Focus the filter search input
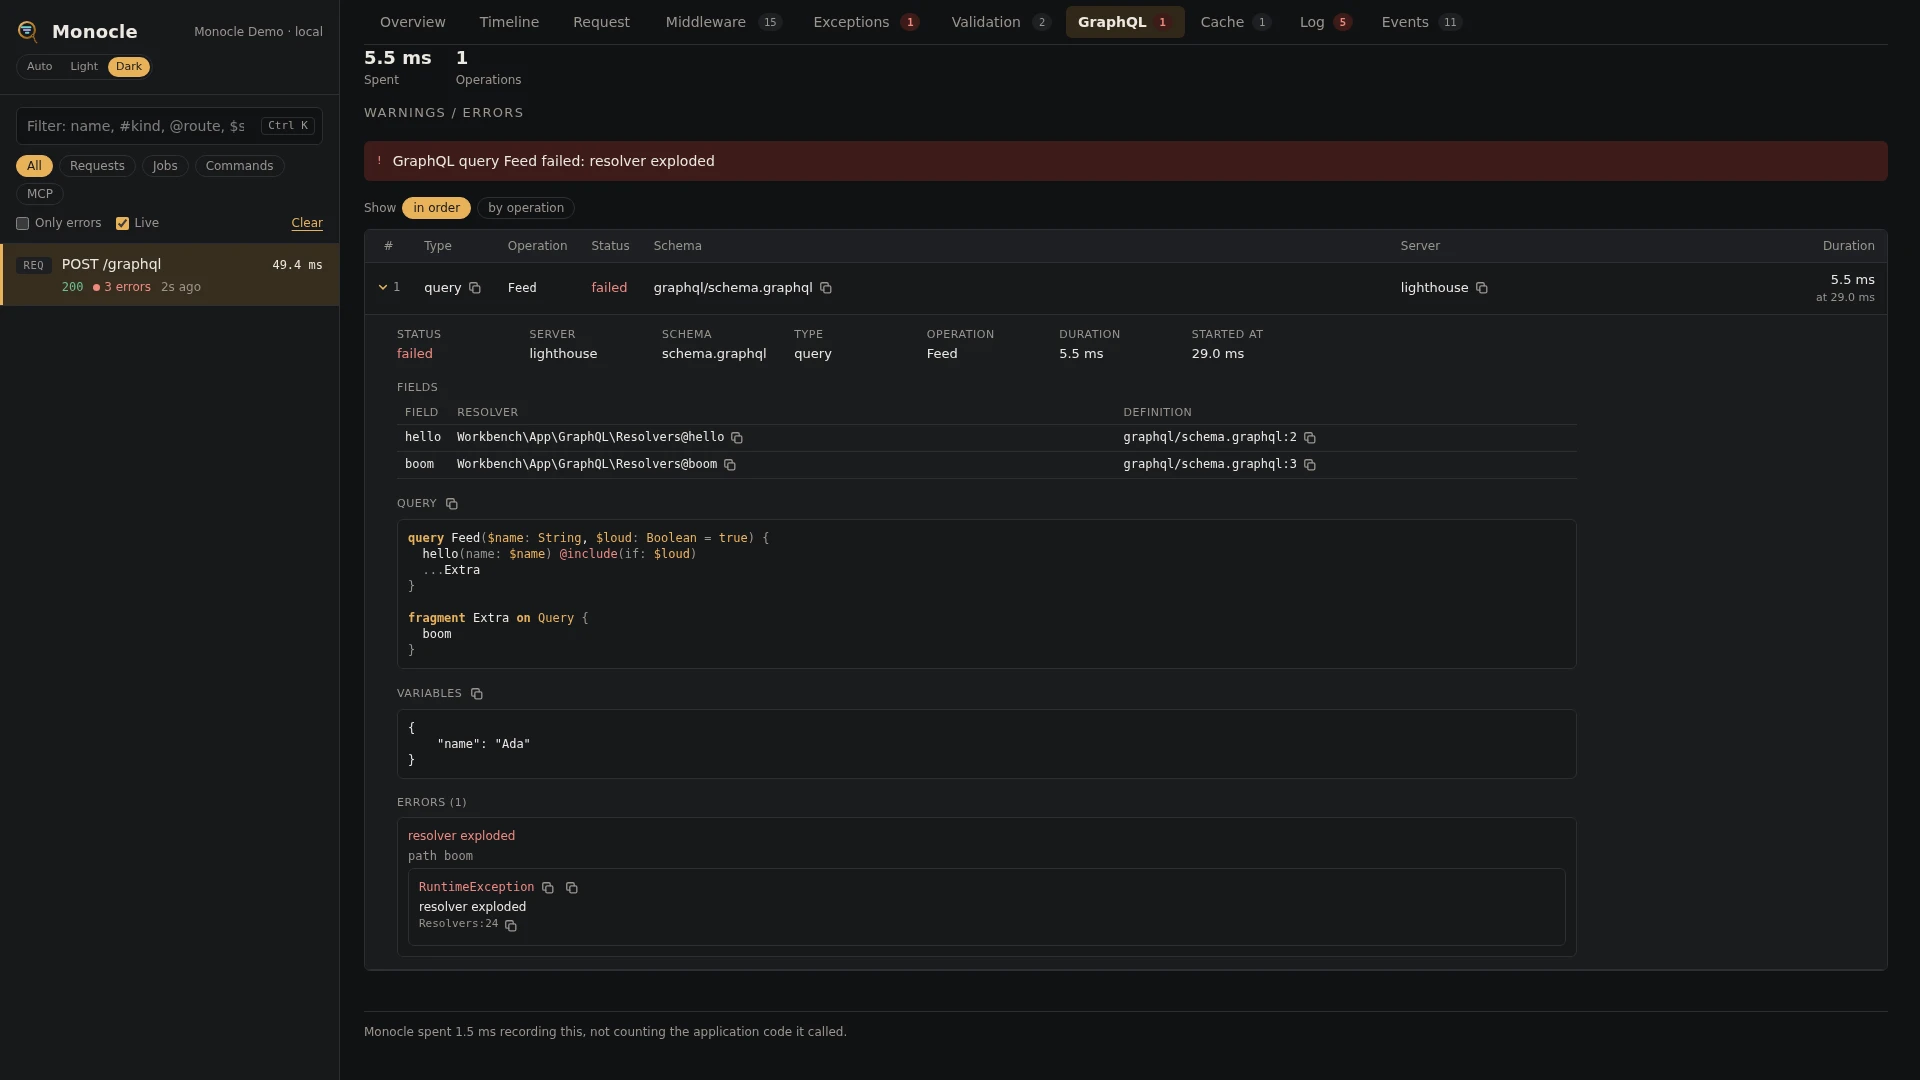 click(169, 126)
